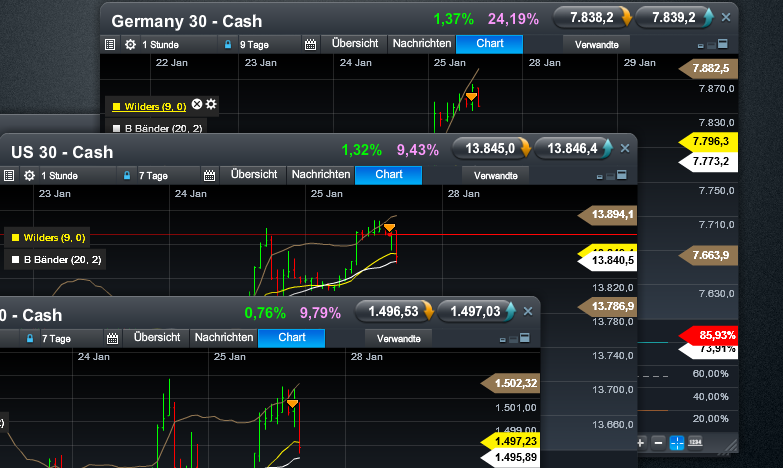Remove Wilders indicator in Germany 30 chart
This screenshot has height=468, width=783.
tap(197, 104)
